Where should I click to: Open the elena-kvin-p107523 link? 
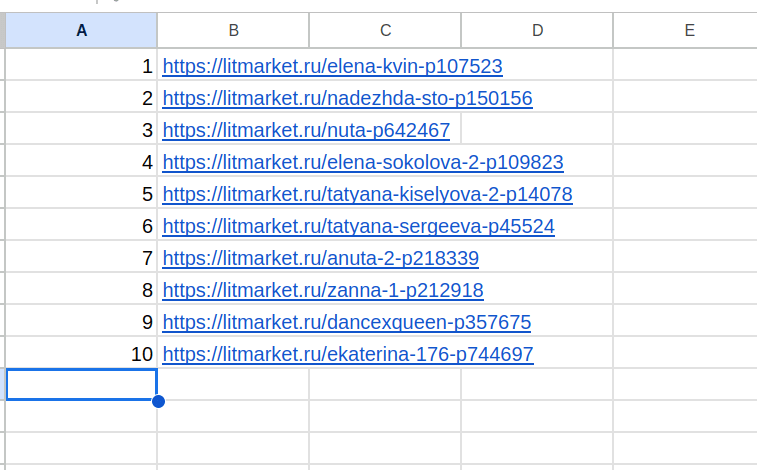pos(332,67)
